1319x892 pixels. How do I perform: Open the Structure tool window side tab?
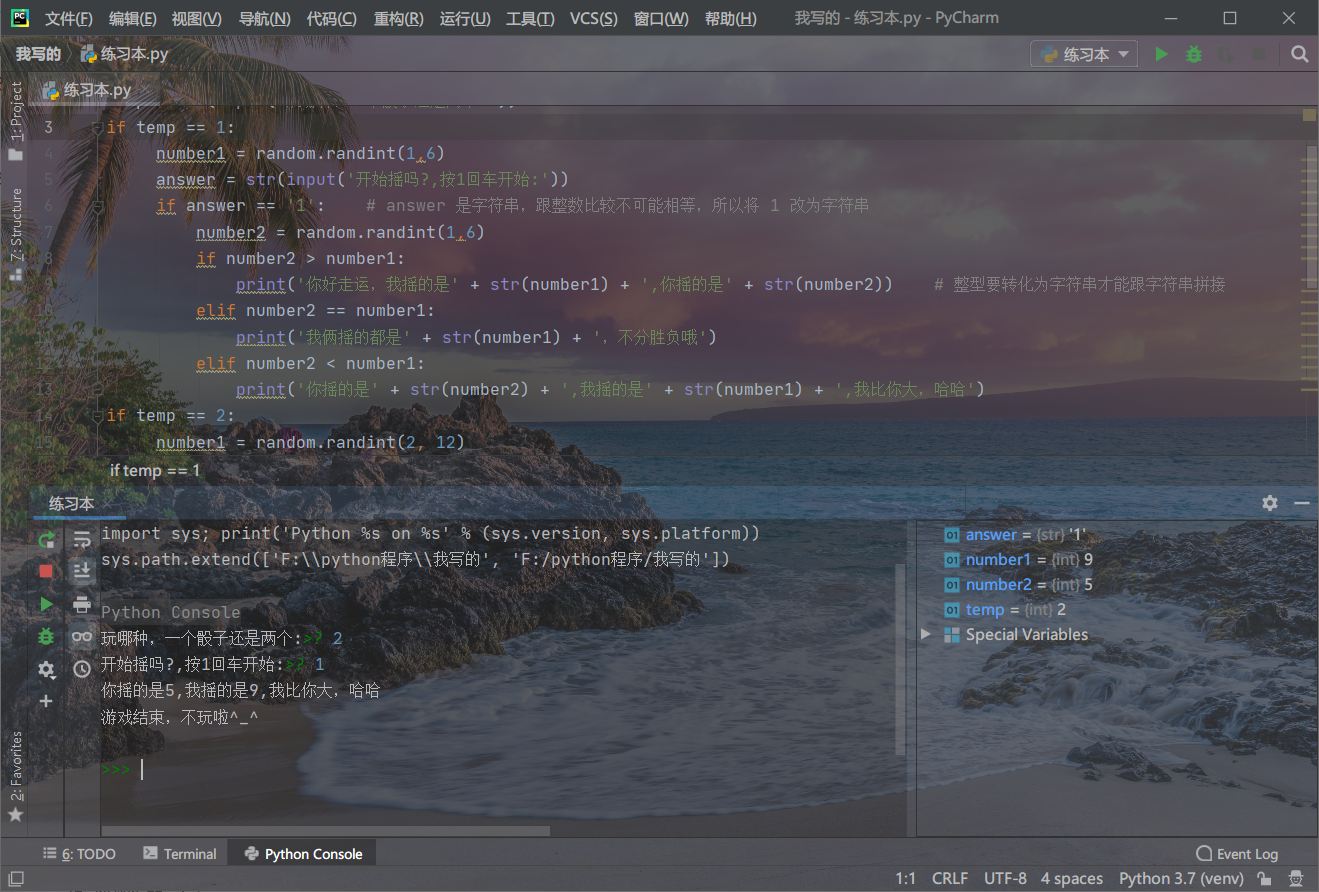click(16, 233)
